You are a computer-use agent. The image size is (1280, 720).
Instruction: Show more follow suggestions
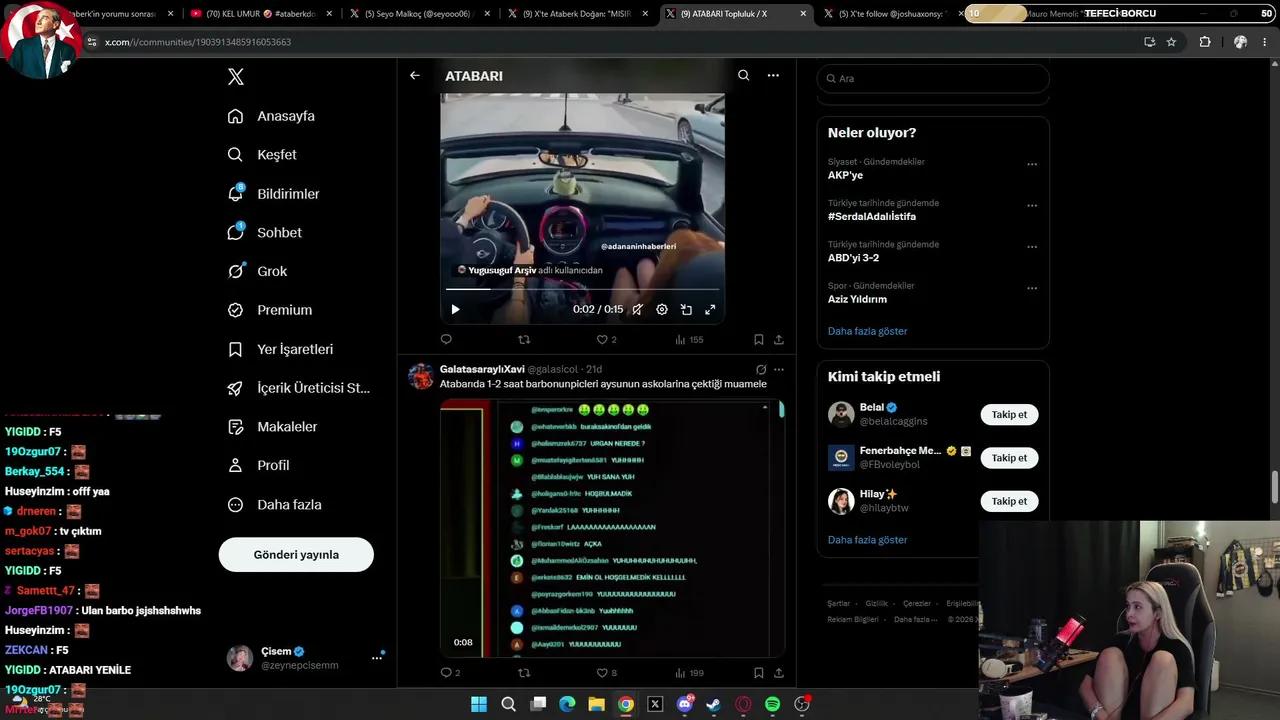click(x=867, y=540)
